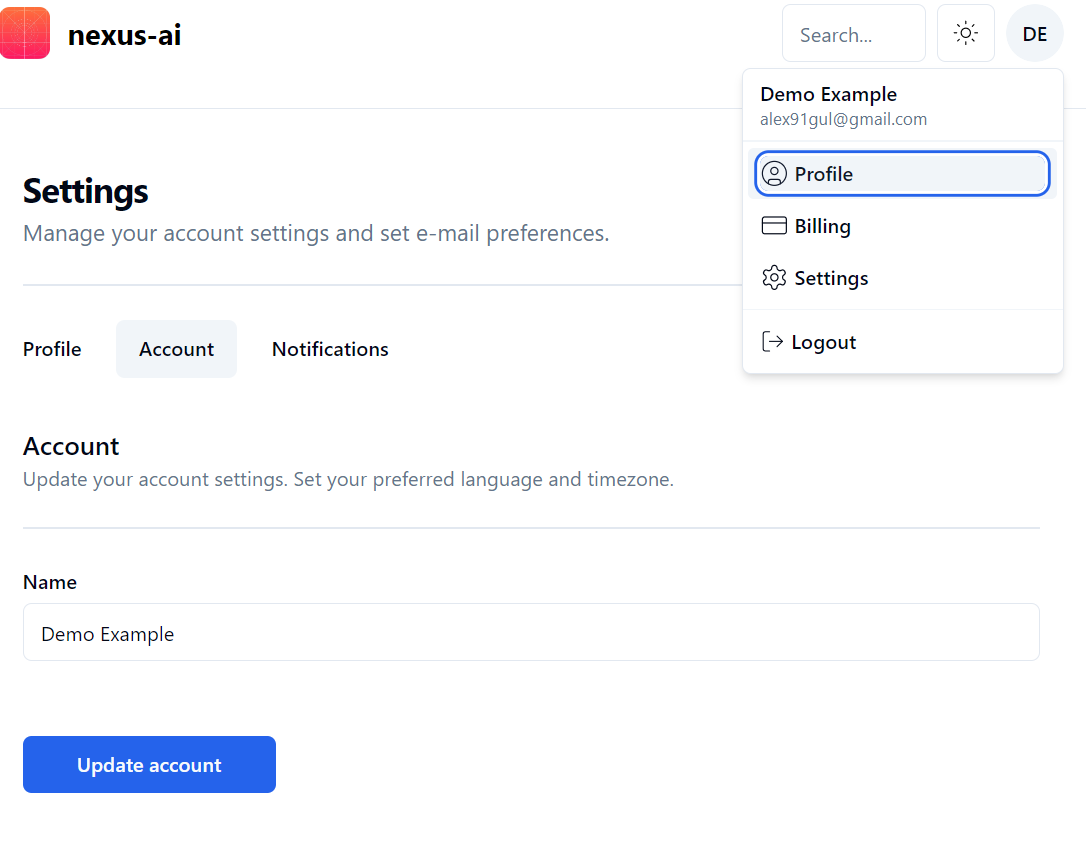Click the Name input containing Demo Example
The width and height of the screenshot is (1086, 848).
(531, 633)
